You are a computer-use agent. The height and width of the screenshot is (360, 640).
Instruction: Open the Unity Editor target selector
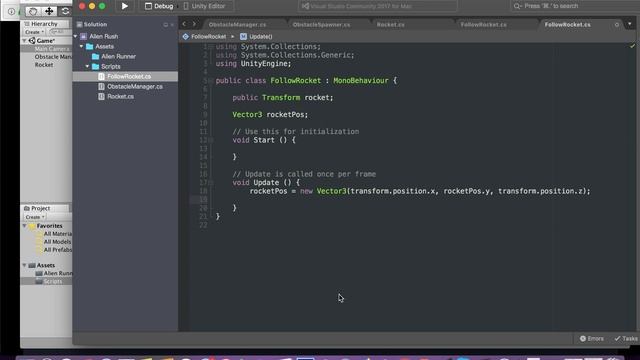coord(204,6)
